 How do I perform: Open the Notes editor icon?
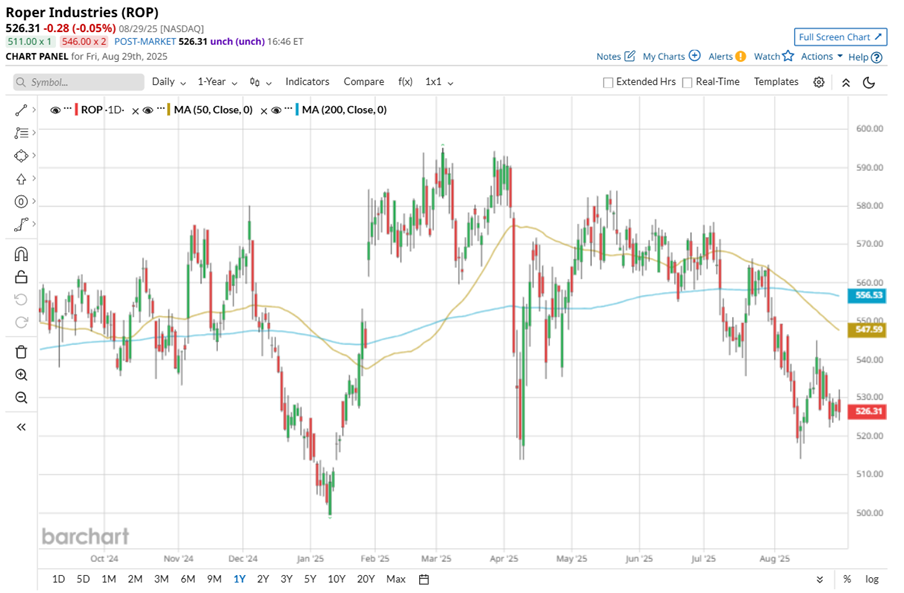pyautogui.click(x=630, y=56)
